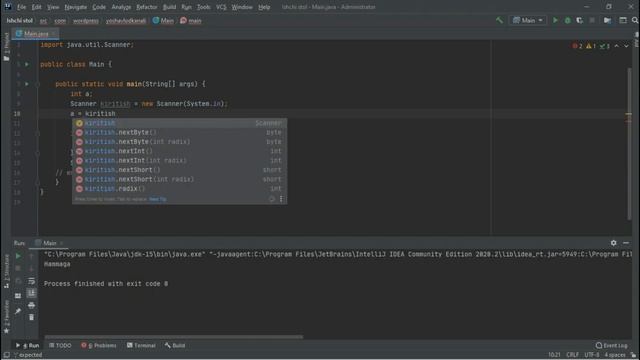Open the Problems tool window
The height and width of the screenshot is (360, 640).
pos(98,345)
